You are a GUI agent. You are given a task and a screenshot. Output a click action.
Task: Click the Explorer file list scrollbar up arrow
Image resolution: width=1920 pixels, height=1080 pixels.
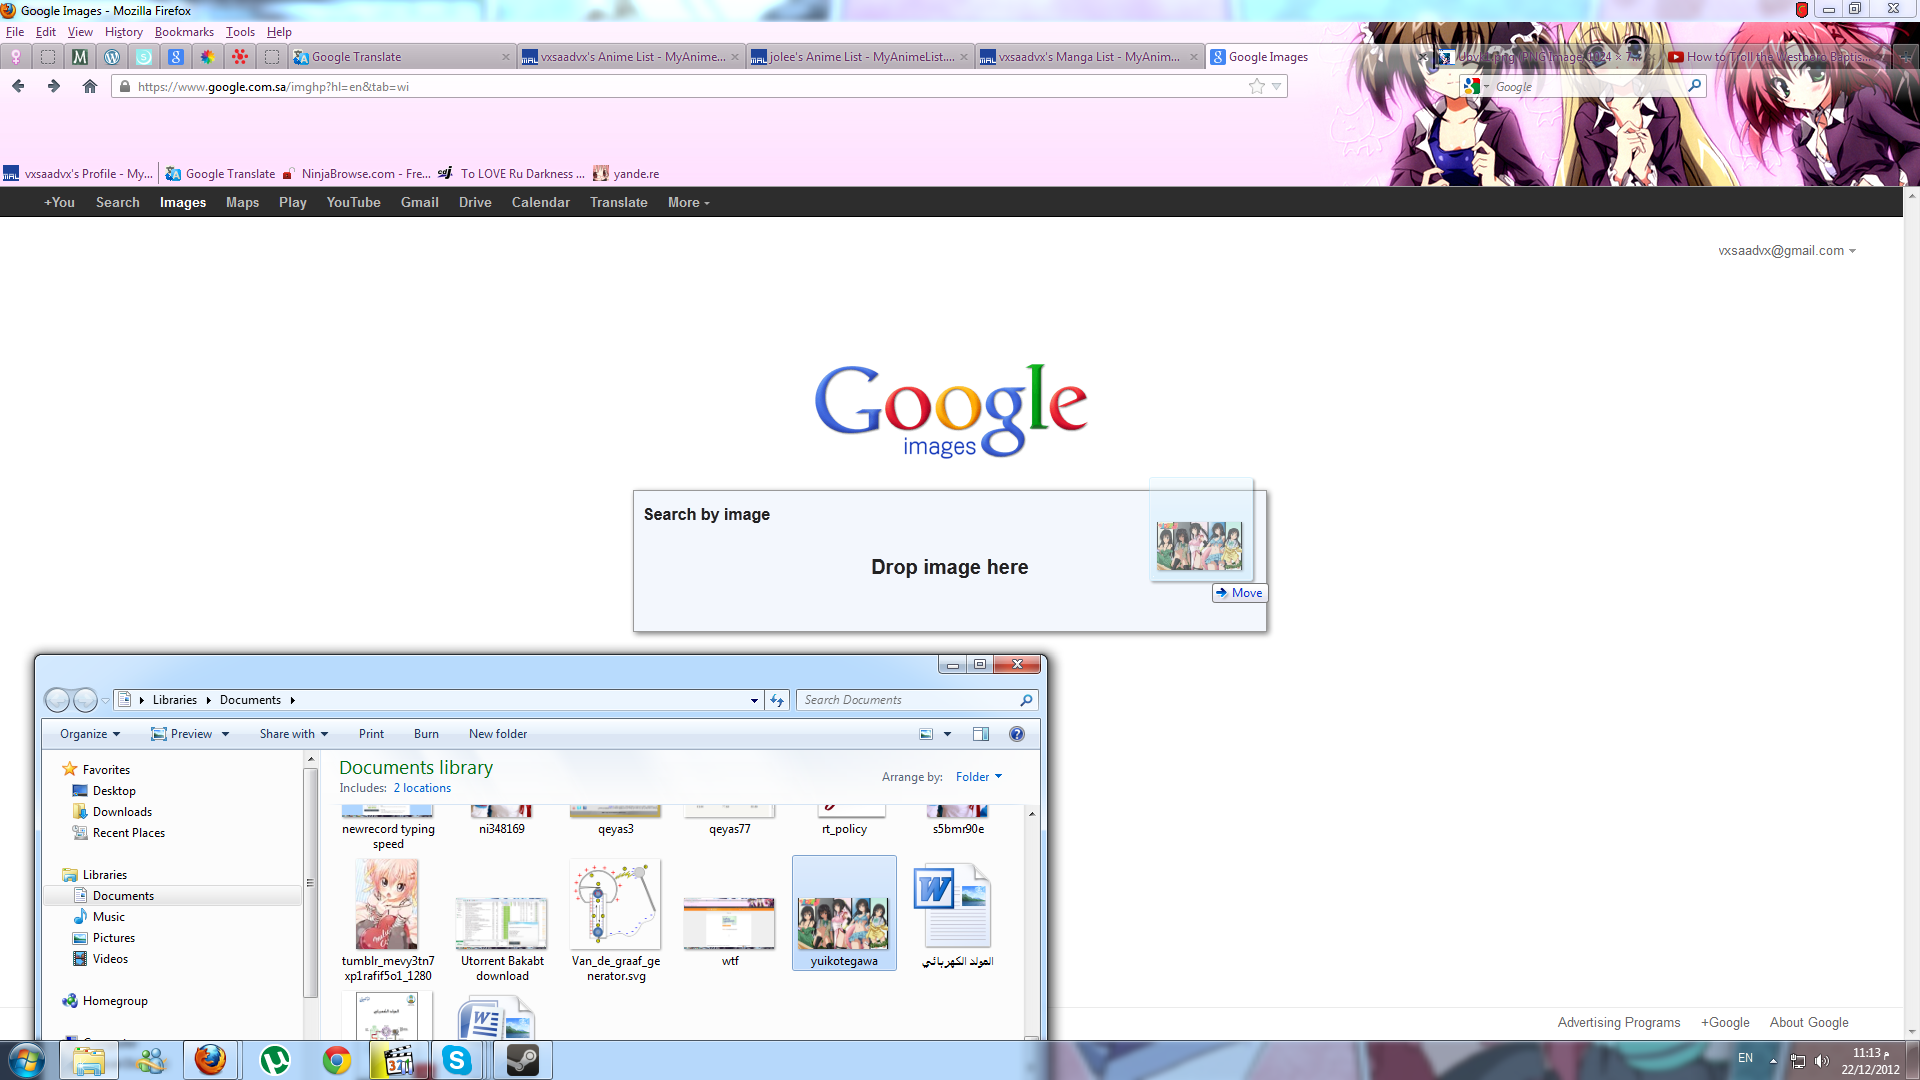click(1032, 814)
